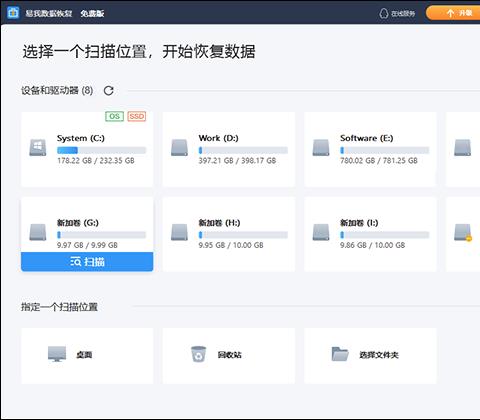Click the "System (C:)" label
The width and height of the screenshot is (480, 420).
(81, 138)
